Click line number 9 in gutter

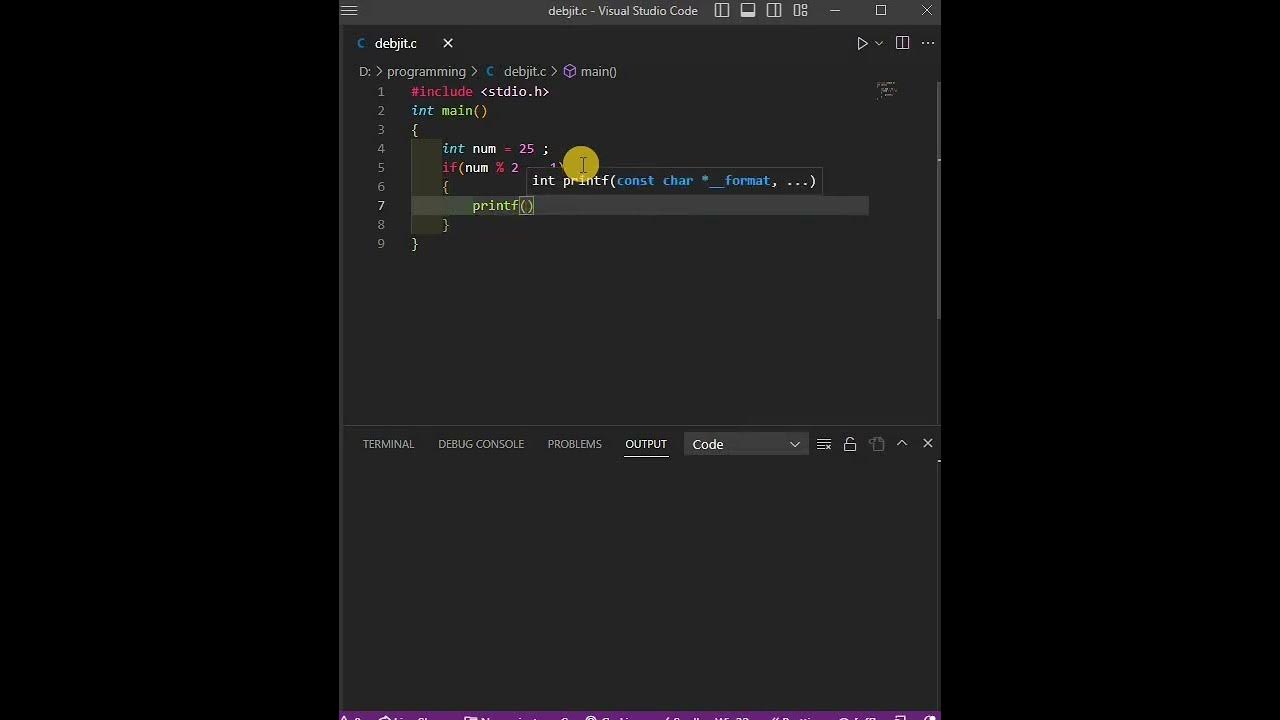[381, 244]
